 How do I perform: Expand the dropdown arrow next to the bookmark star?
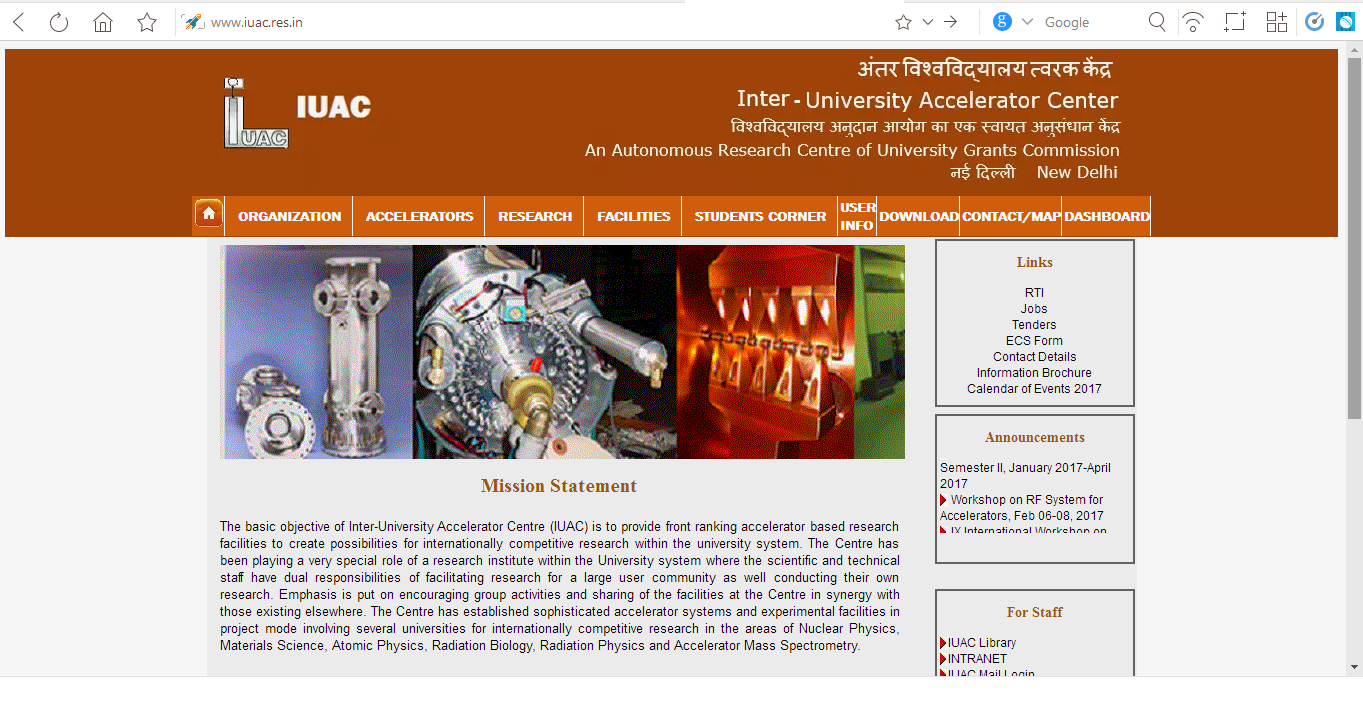928,22
